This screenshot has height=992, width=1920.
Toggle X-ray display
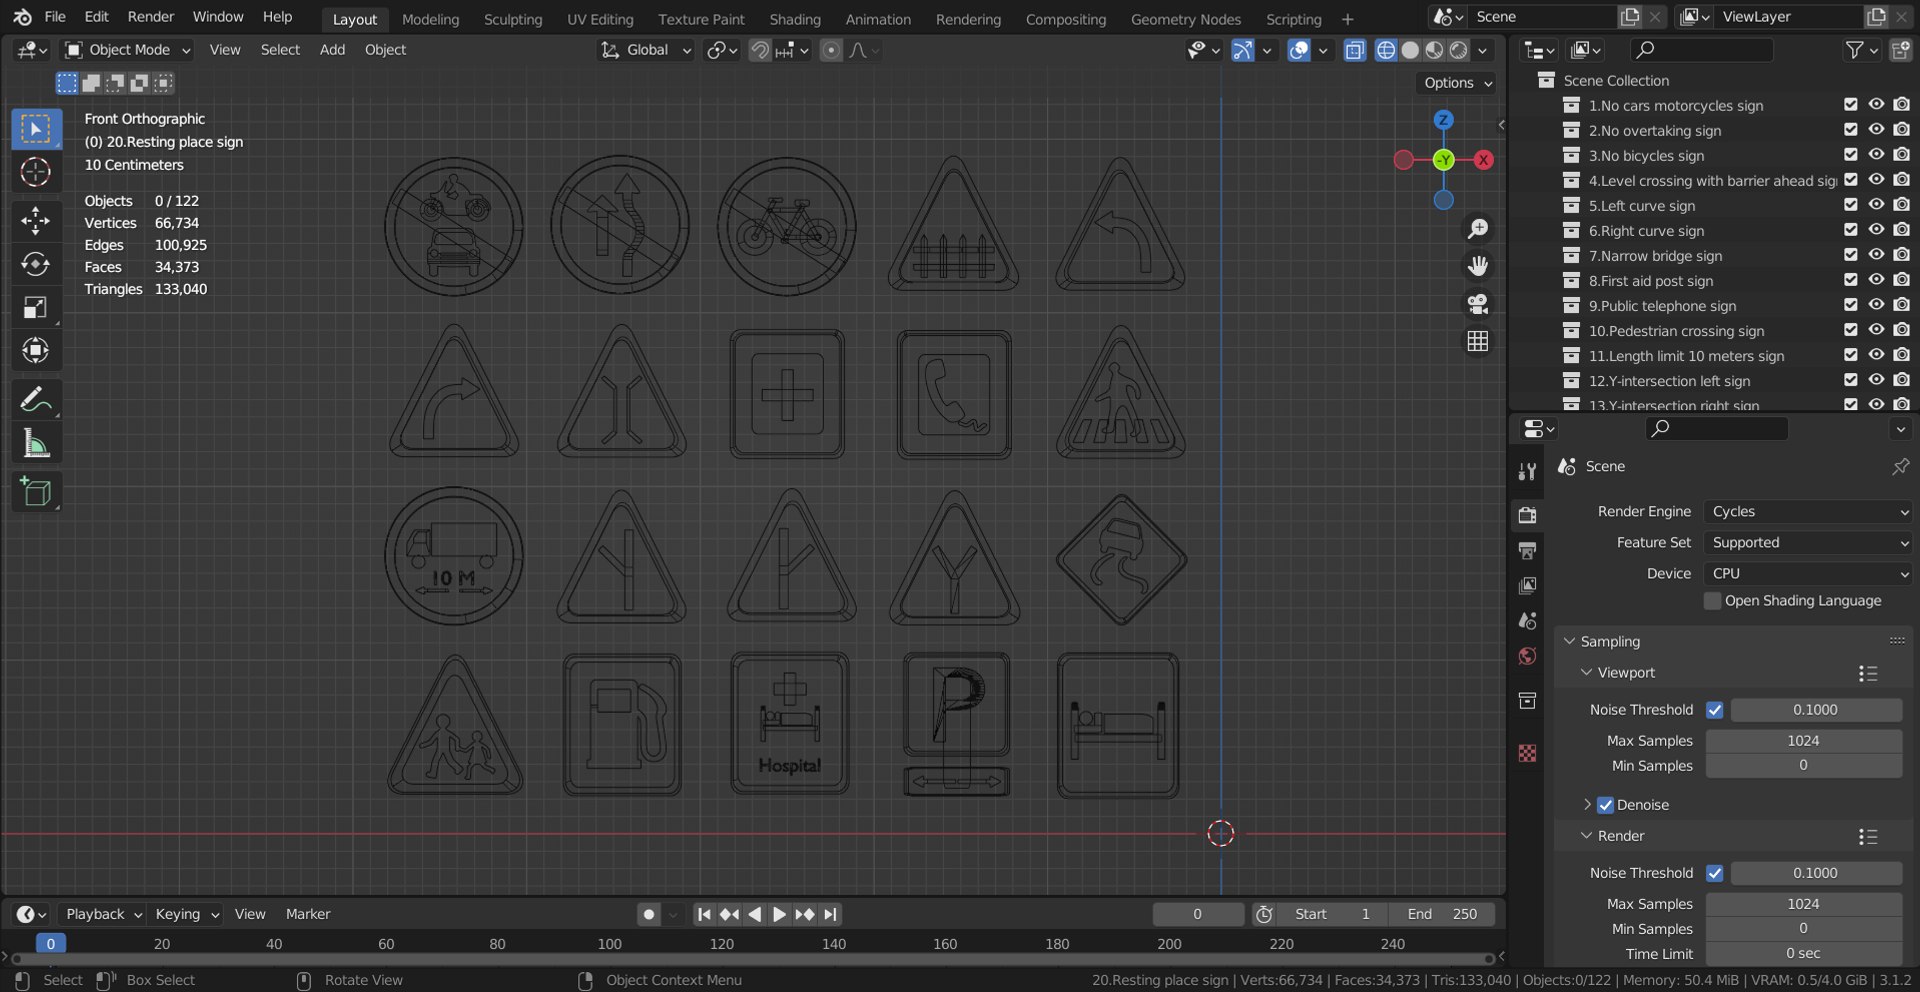1355,50
